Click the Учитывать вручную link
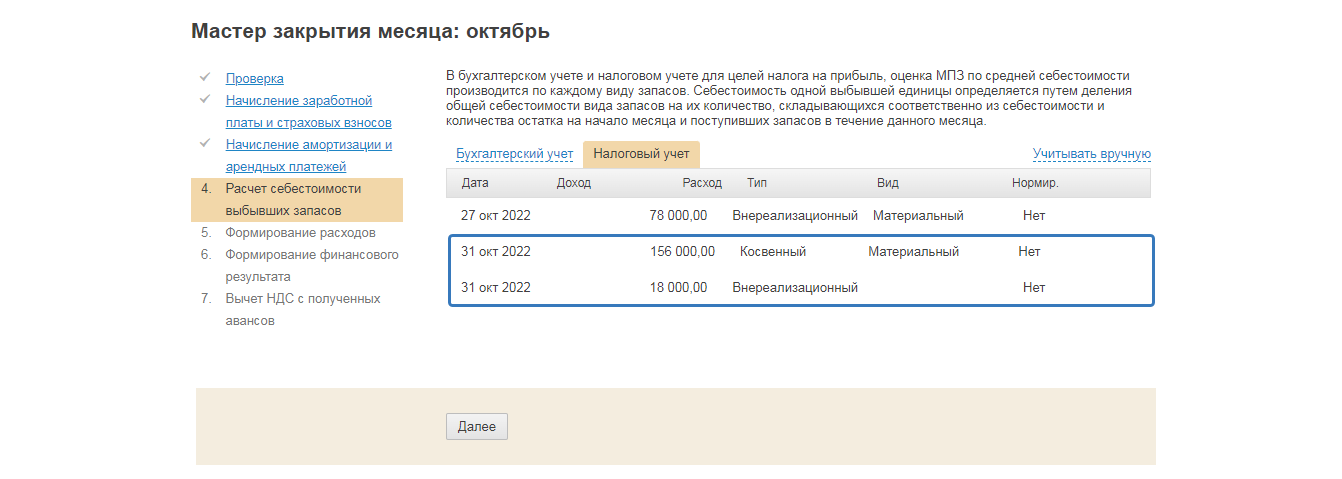 pos(1091,154)
